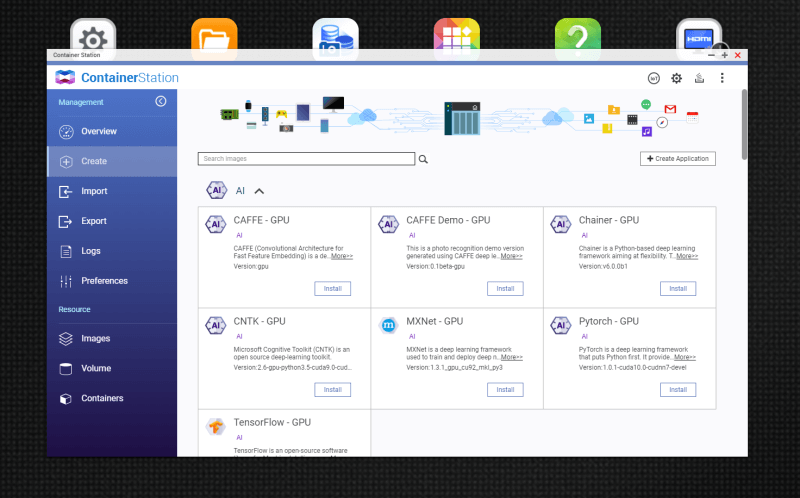Open the Volume resource page
The image size is (800, 498).
112,368
